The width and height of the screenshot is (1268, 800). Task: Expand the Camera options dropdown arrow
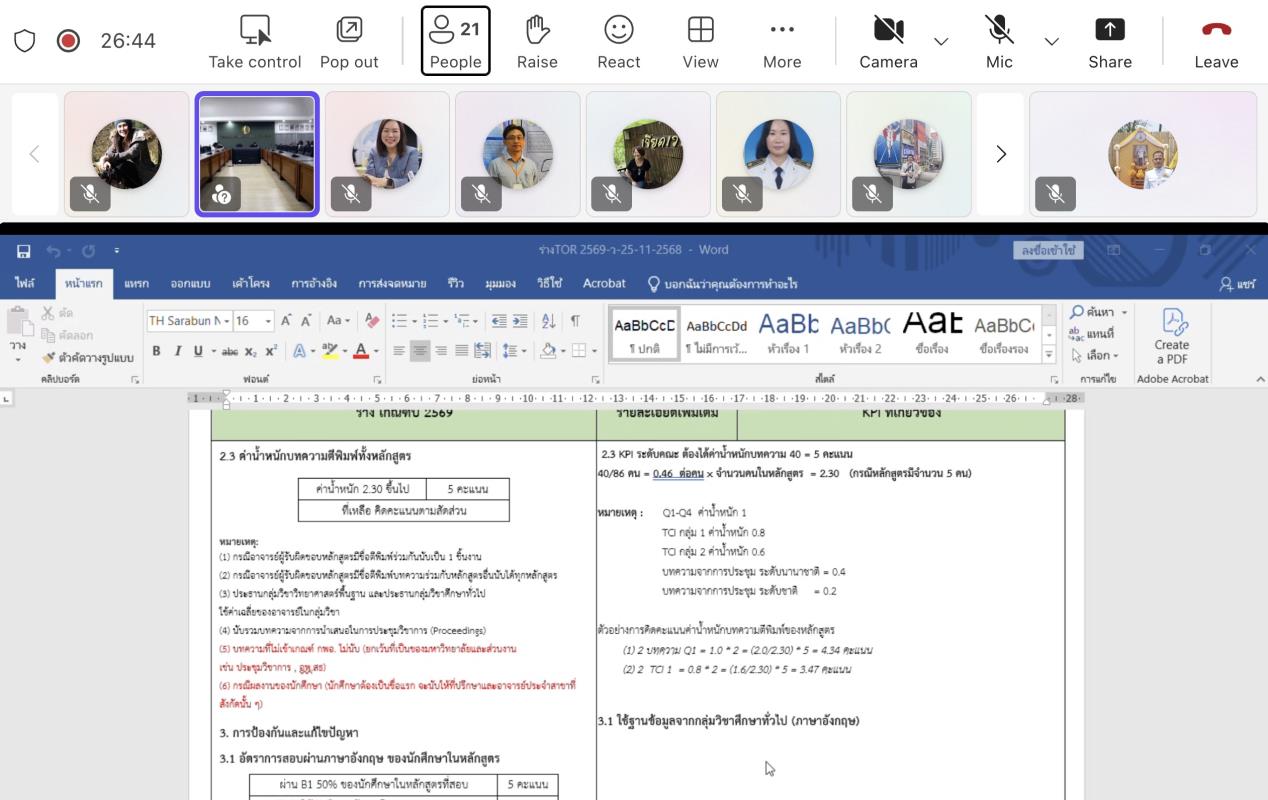tap(941, 42)
